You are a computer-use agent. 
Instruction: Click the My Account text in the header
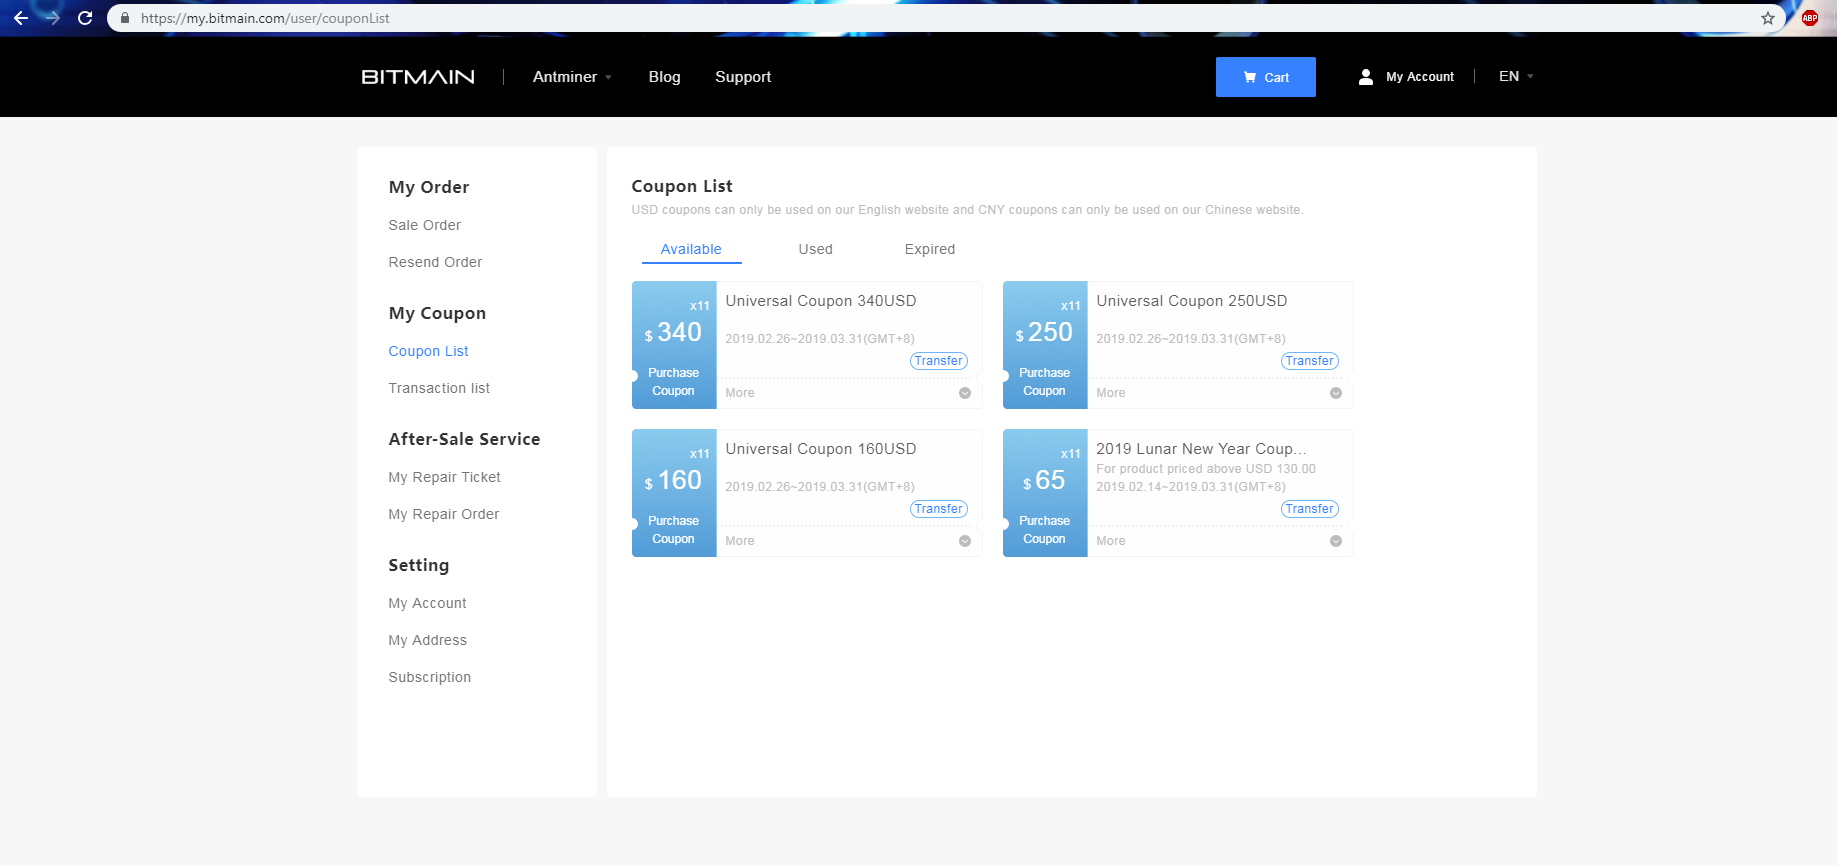tap(1420, 77)
